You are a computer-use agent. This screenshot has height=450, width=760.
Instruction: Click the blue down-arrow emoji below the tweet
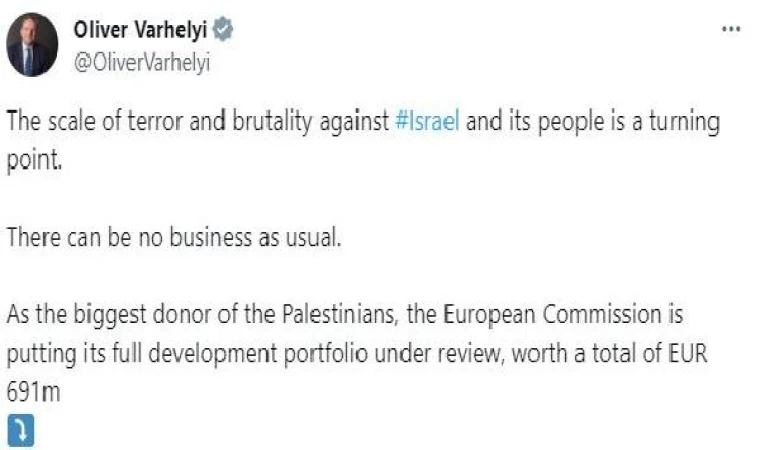point(20,428)
